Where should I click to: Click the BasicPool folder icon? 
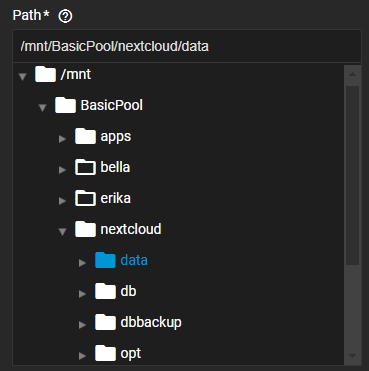click(x=65, y=105)
